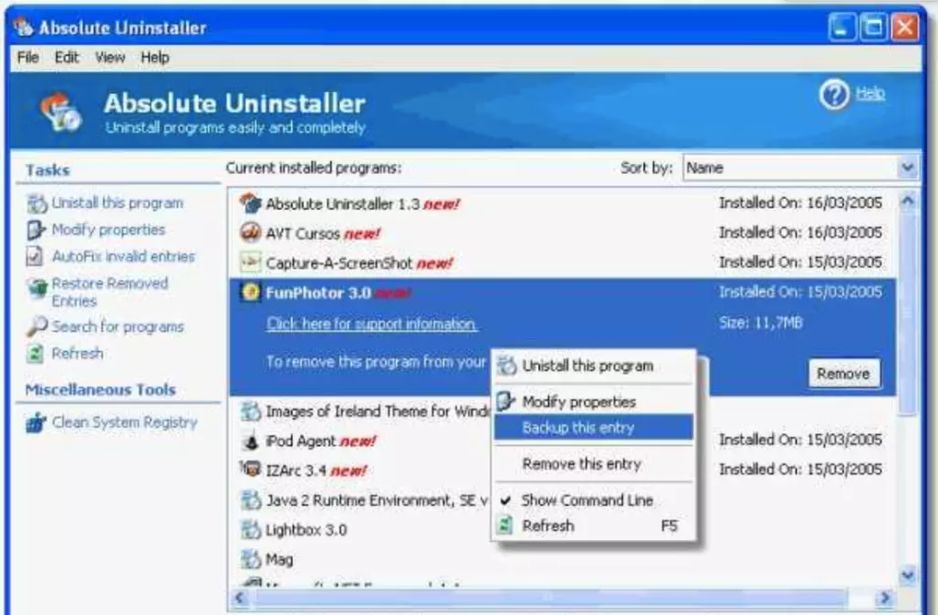This screenshot has width=938, height=615.
Task: Click the iPod Agent program icon
Action: click(x=251, y=441)
